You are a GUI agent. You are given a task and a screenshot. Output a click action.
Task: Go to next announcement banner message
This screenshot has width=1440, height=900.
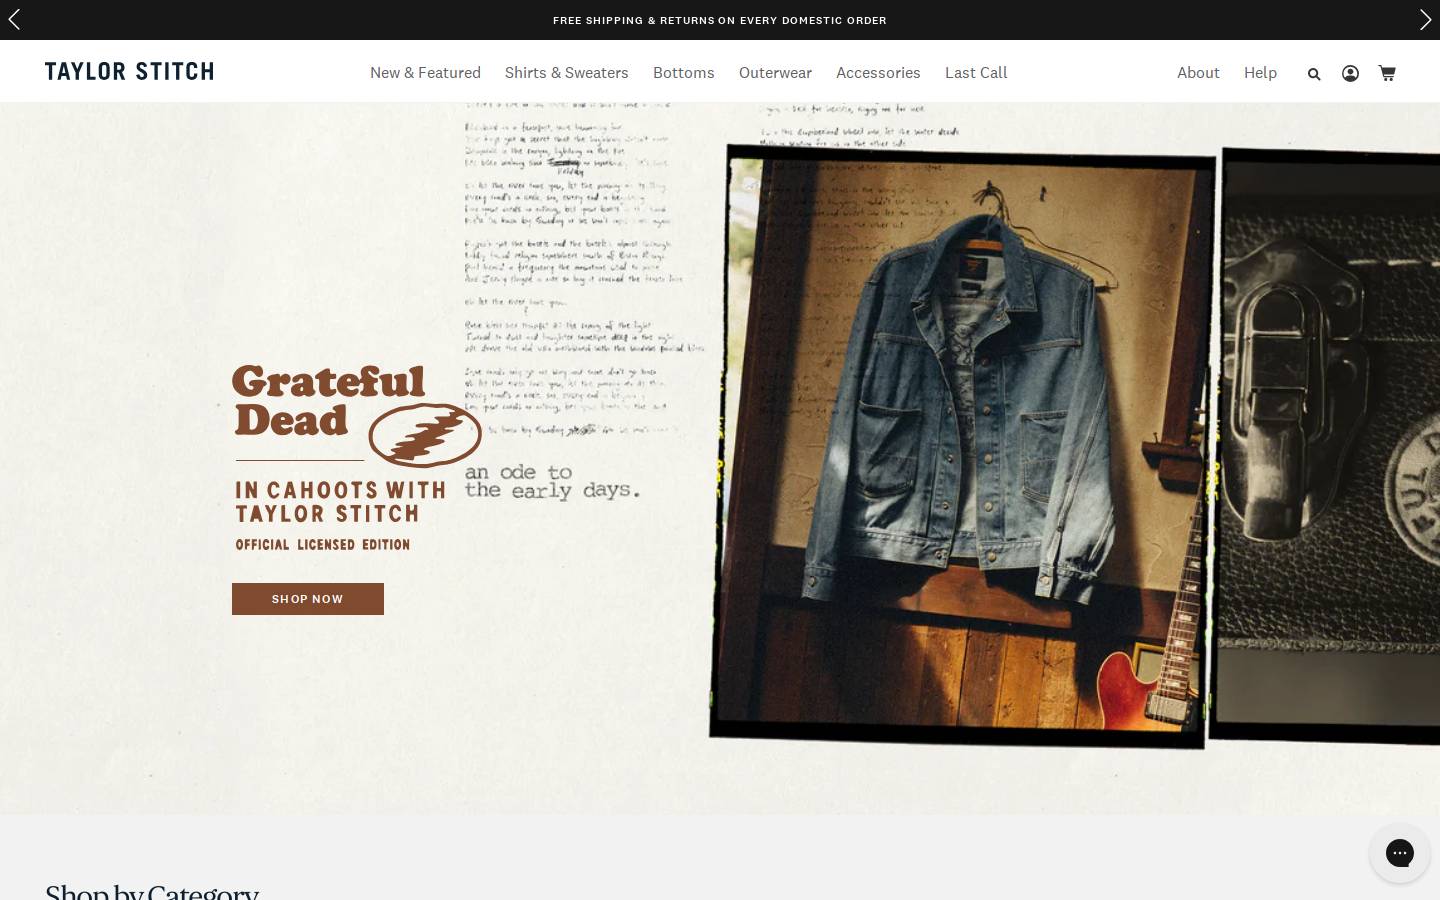[1425, 19]
